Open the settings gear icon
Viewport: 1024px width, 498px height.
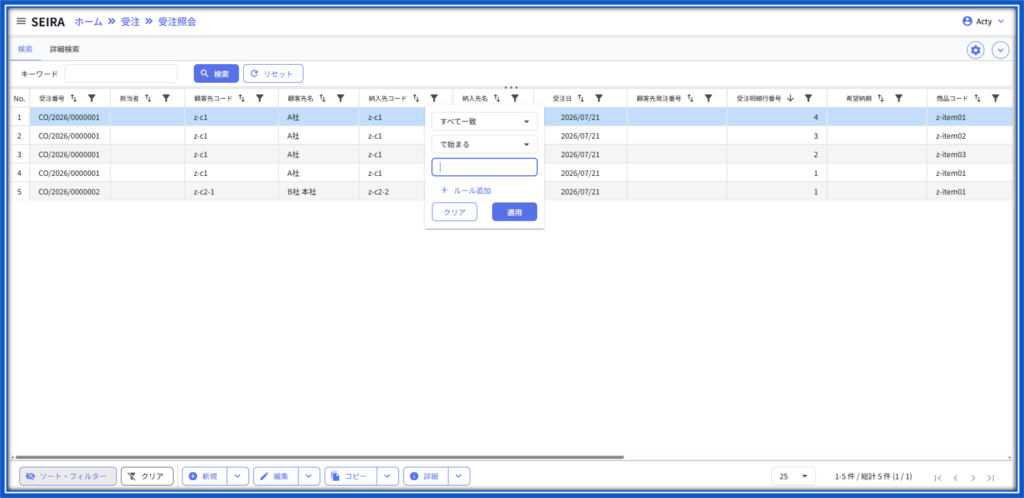point(976,50)
